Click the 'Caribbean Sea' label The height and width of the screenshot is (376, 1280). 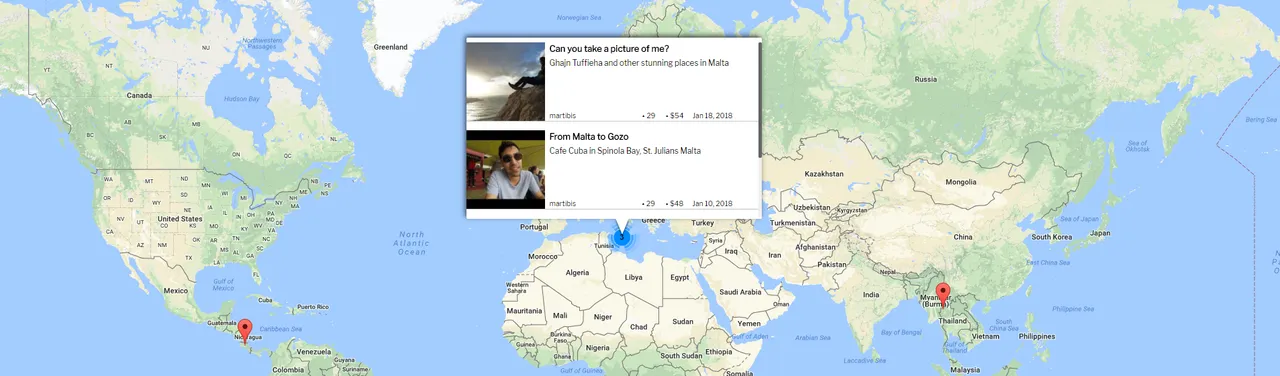[x=282, y=328]
